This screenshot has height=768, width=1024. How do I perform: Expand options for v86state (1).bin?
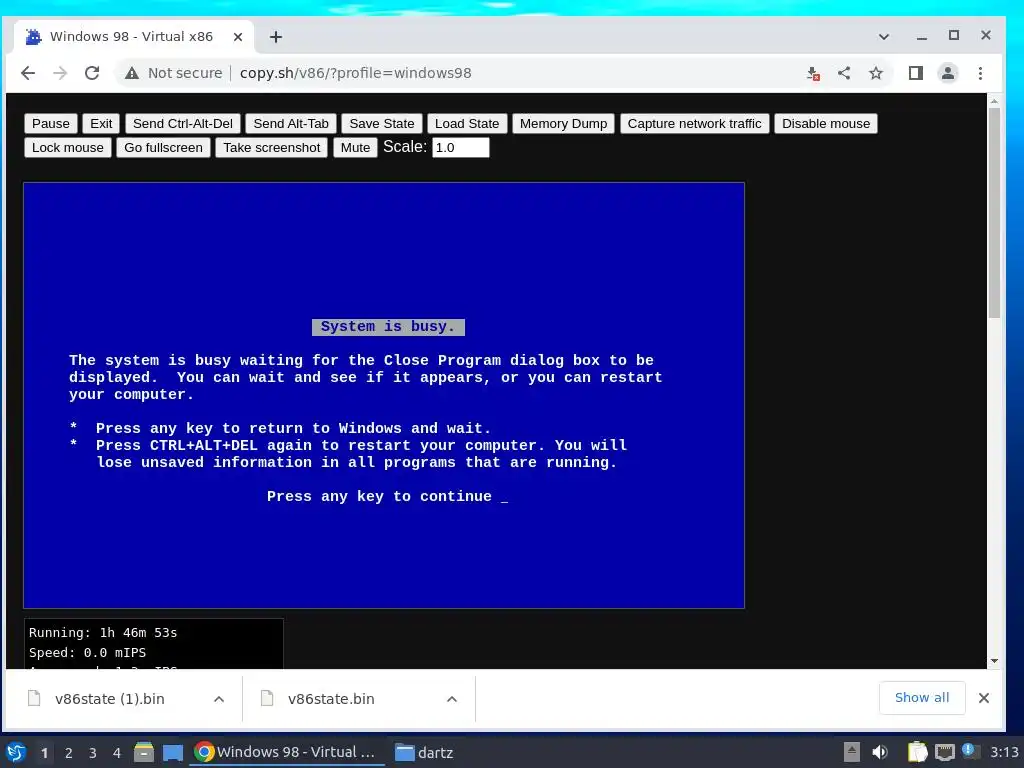tap(219, 699)
